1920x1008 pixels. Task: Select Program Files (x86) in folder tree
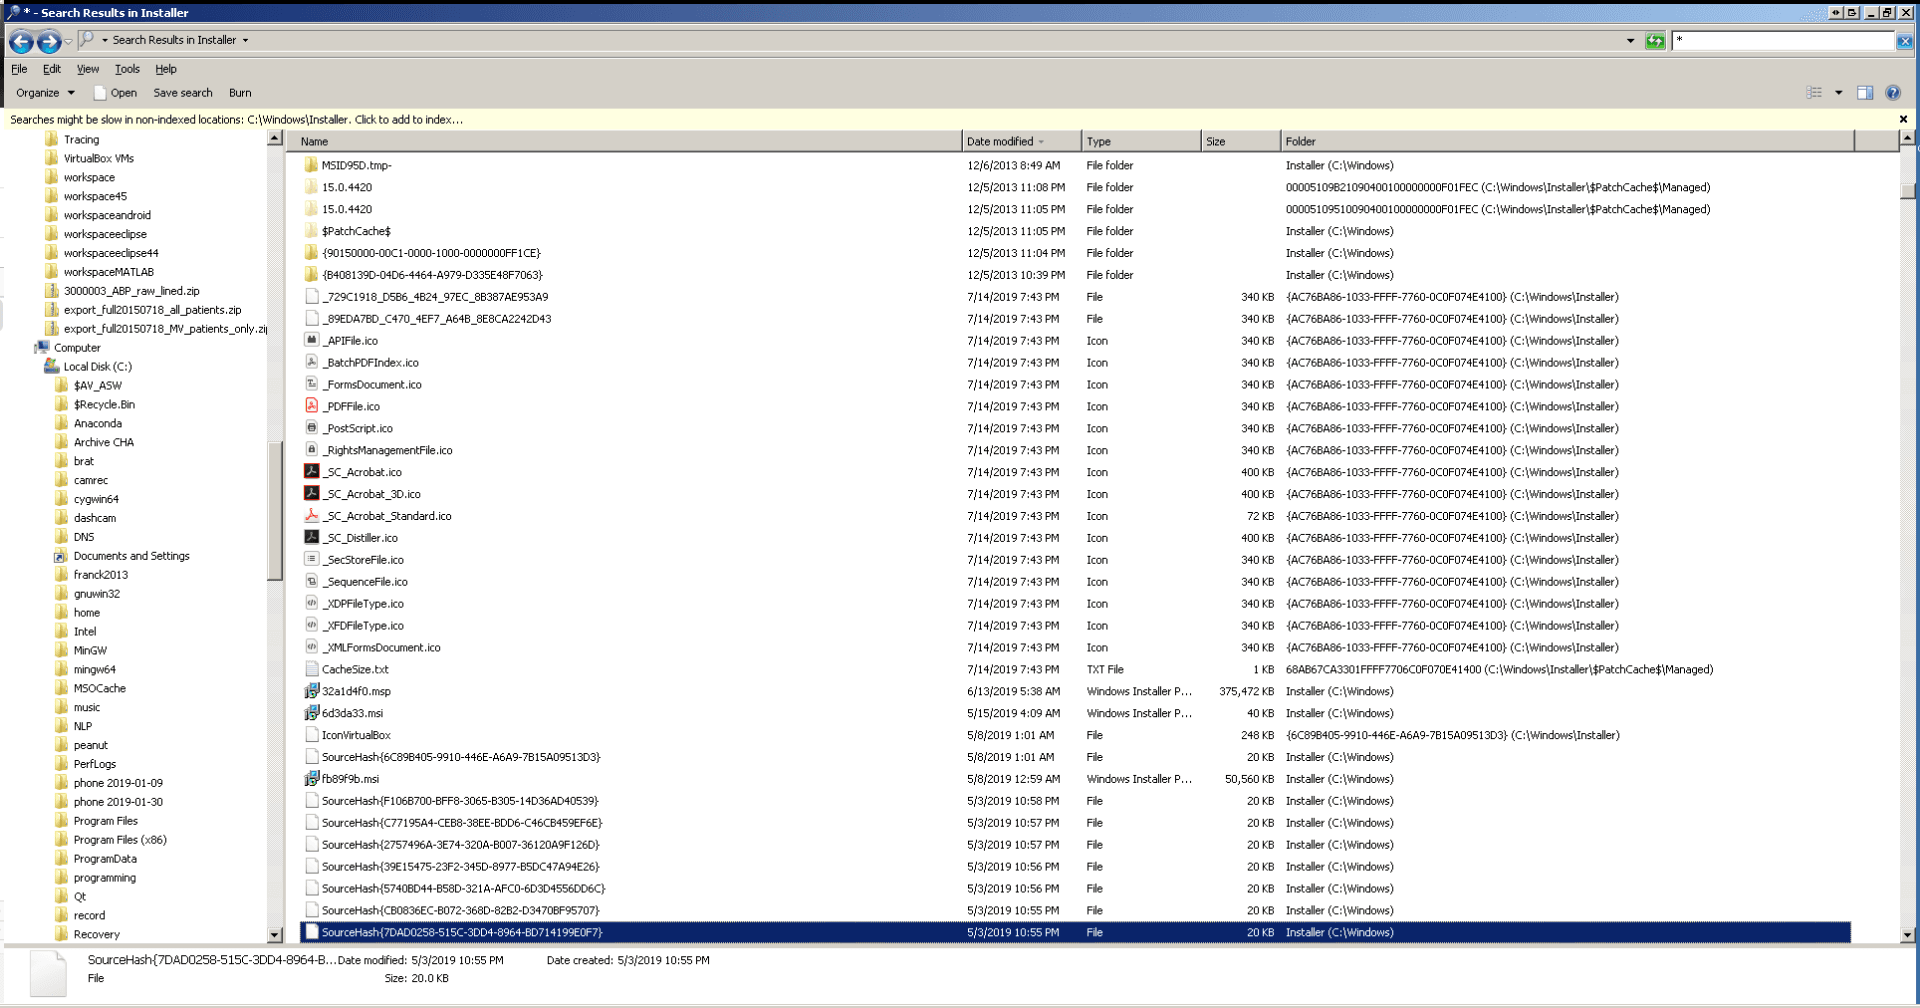click(120, 840)
